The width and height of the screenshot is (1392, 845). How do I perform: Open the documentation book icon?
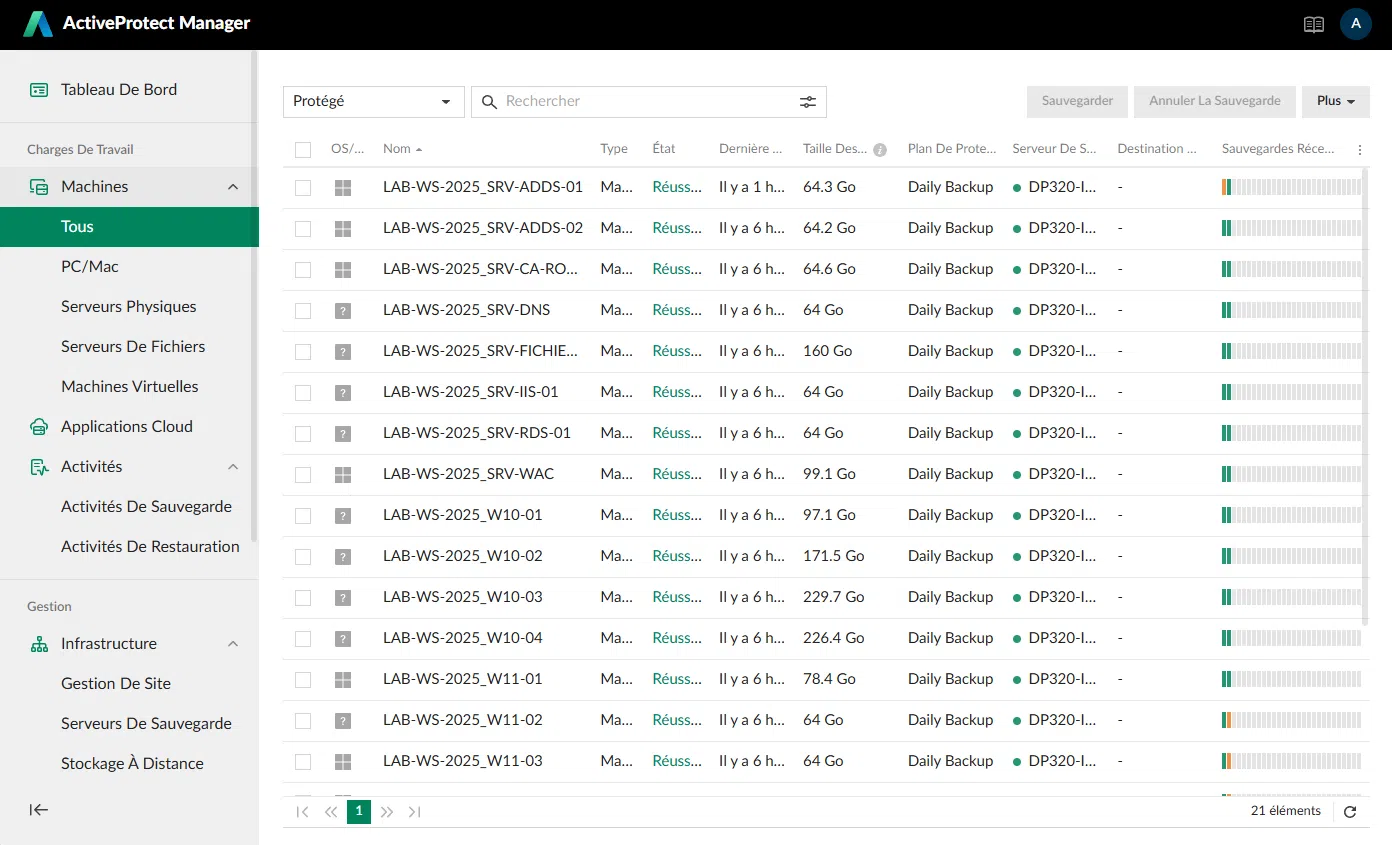tap(1314, 25)
